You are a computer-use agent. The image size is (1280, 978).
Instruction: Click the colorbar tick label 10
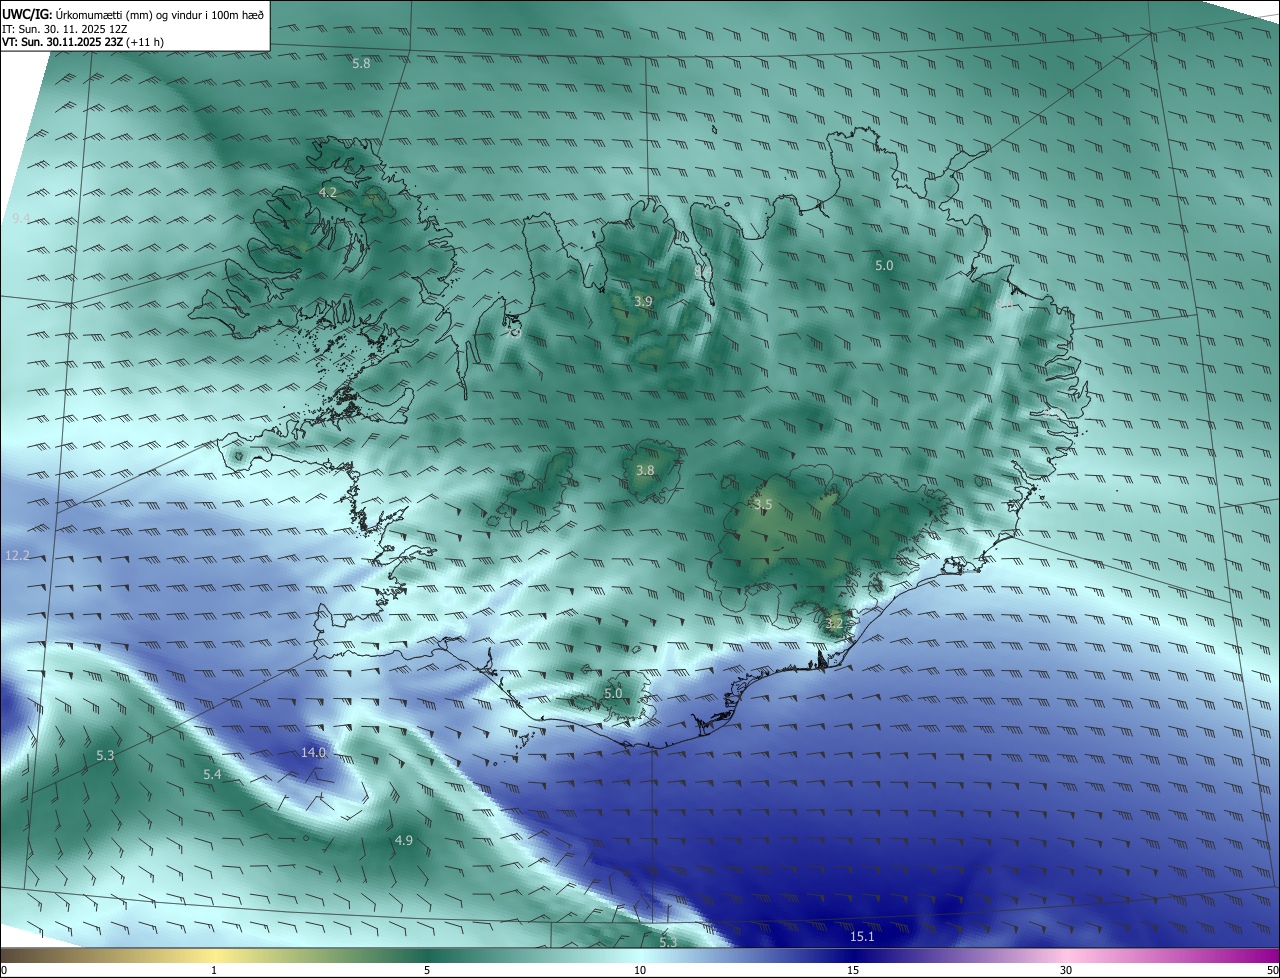(640, 970)
